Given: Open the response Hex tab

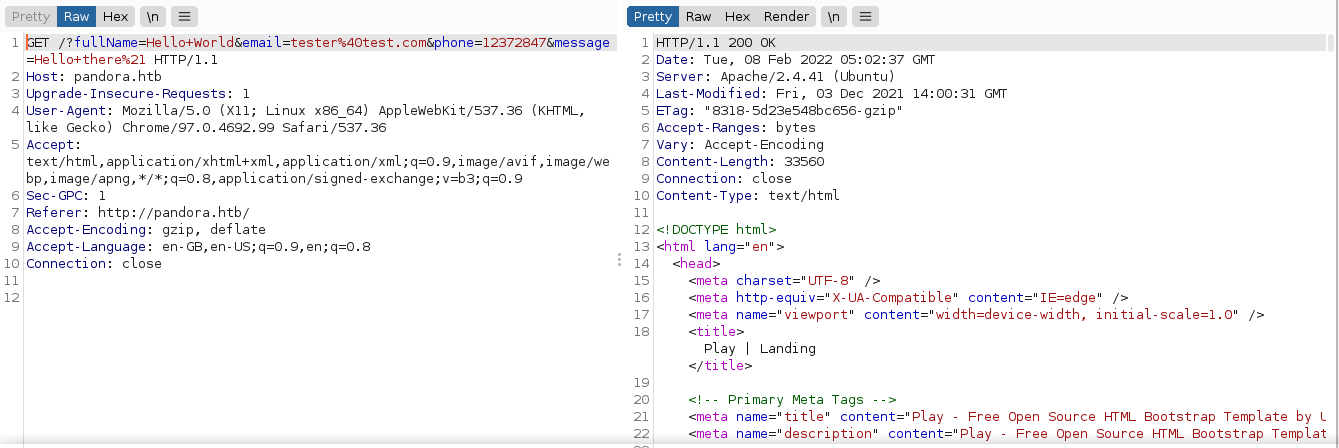Looking at the screenshot, I should tap(737, 17).
